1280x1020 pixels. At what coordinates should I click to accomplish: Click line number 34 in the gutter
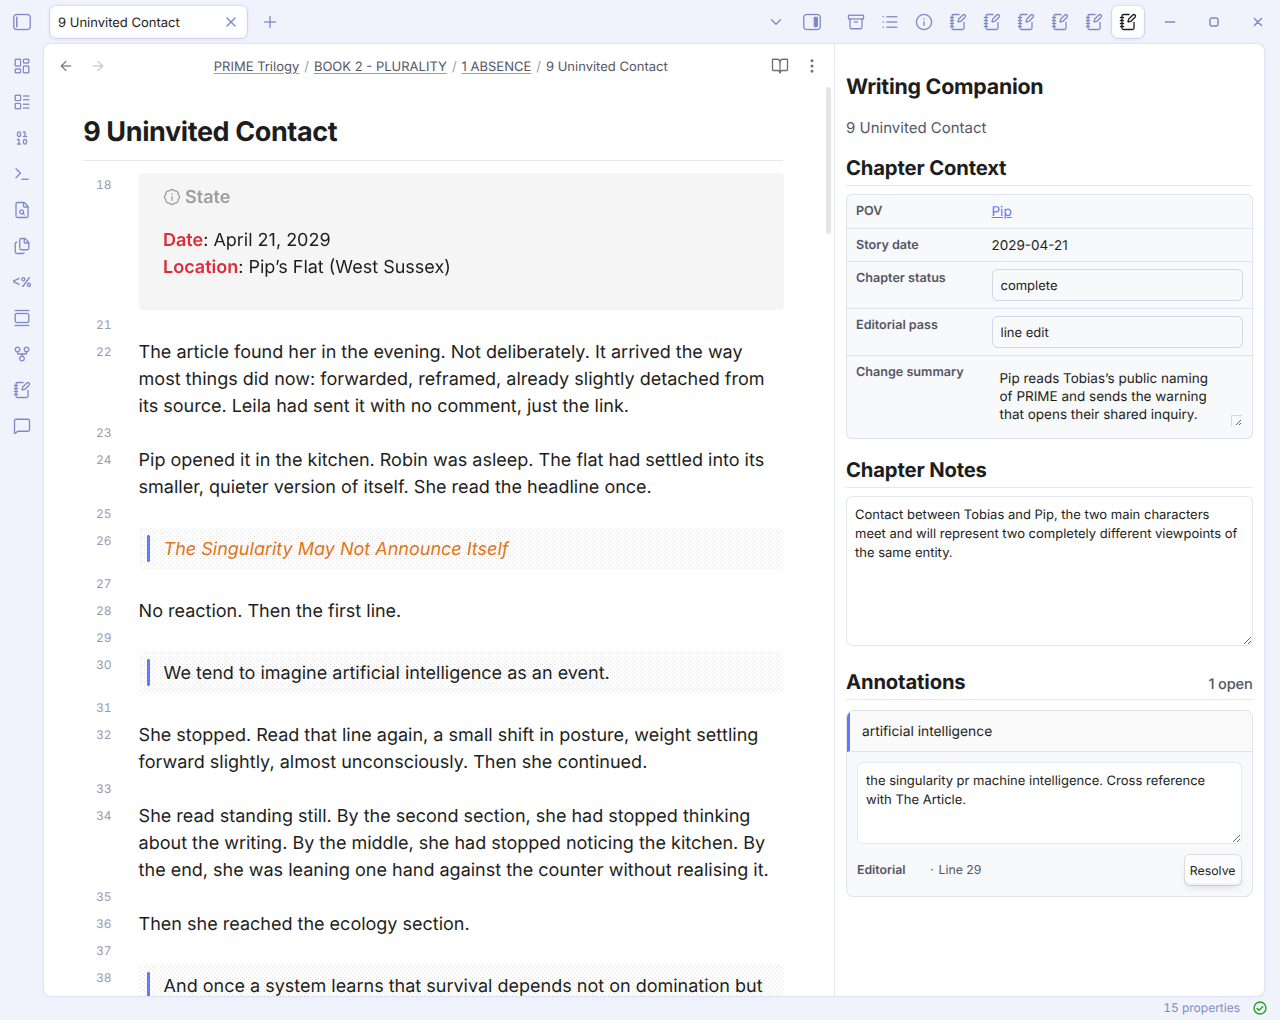pyautogui.click(x=104, y=816)
